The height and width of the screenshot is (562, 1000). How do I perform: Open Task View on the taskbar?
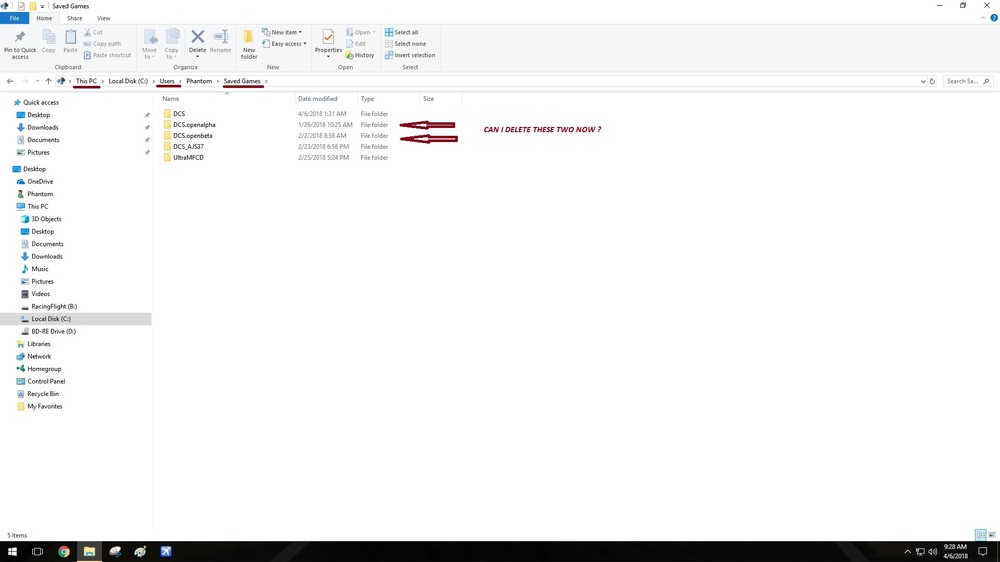(x=38, y=551)
